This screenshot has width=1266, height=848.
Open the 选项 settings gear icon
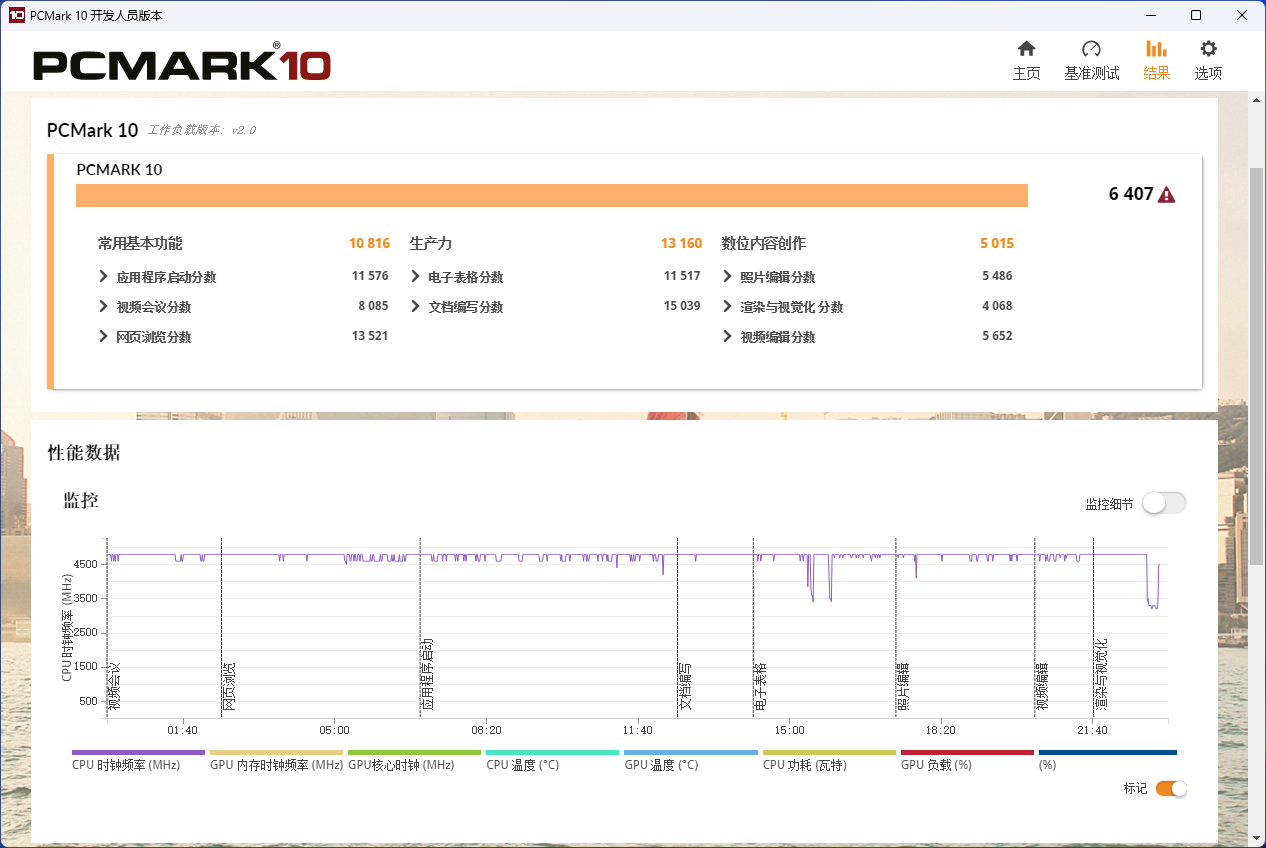(1208, 49)
